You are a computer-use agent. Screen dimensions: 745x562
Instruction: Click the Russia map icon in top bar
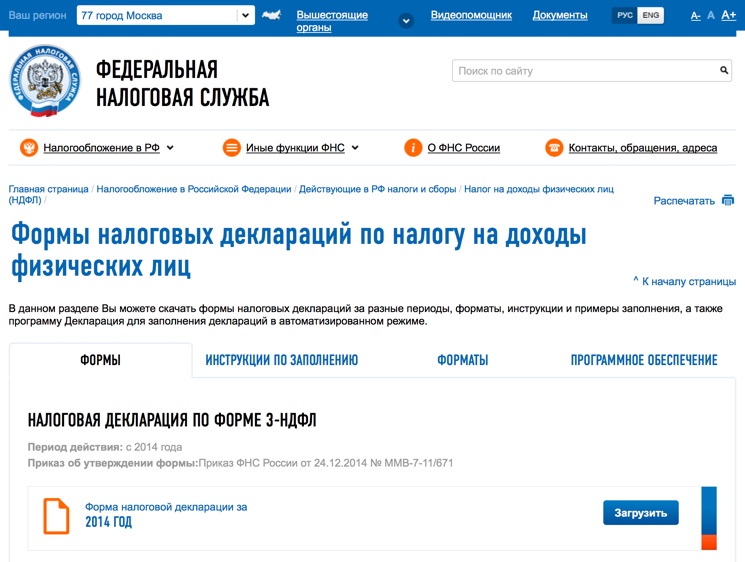point(271,15)
